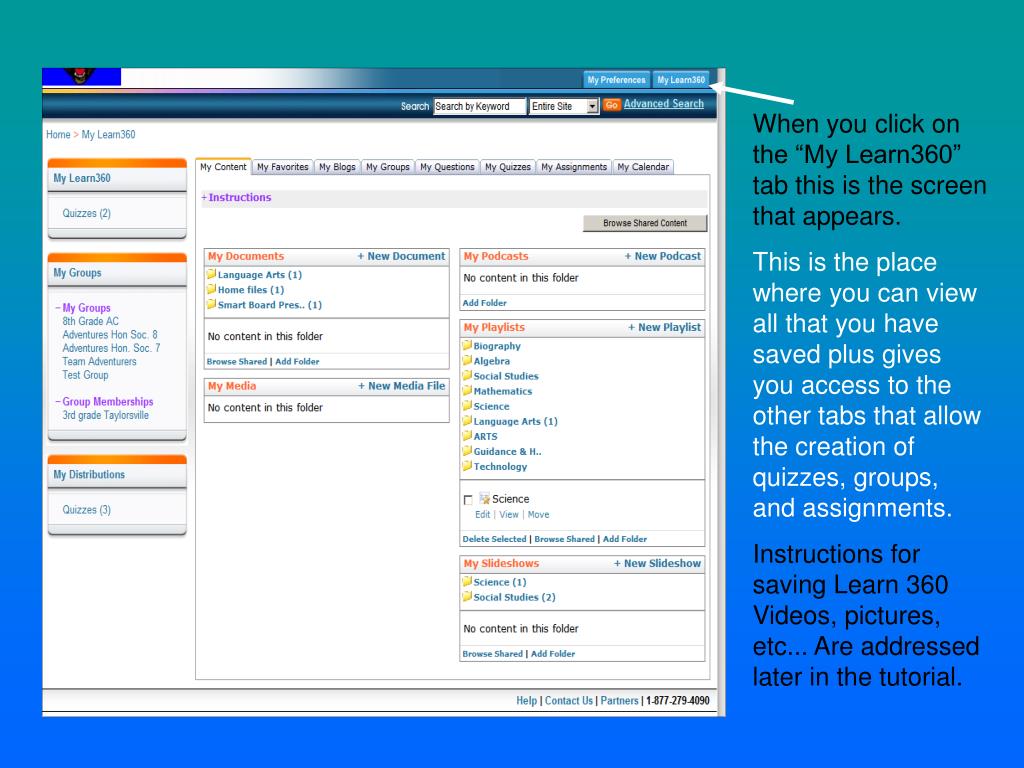Image resolution: width=1024 pixels, height=768 pixels.
Task: Click the Guidance & H.. folder icon
Action: pyautogui.click(x=467, y=450)
